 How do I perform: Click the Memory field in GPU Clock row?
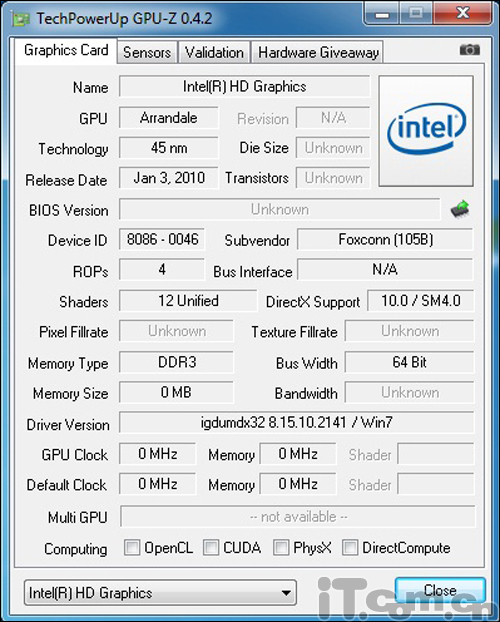[298, 454]
